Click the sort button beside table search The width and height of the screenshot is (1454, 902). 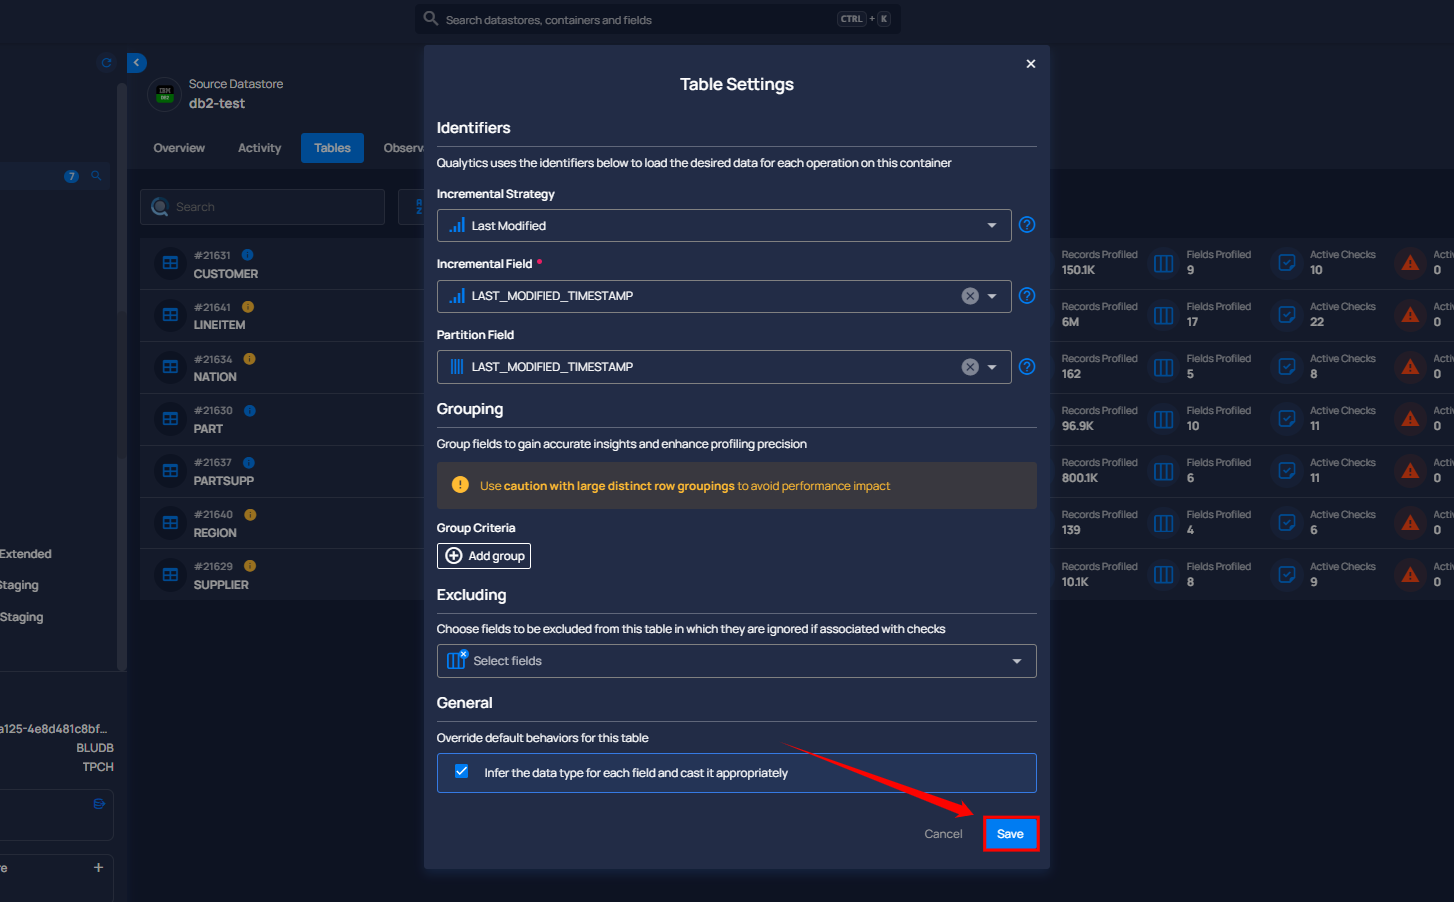point(412,207)
